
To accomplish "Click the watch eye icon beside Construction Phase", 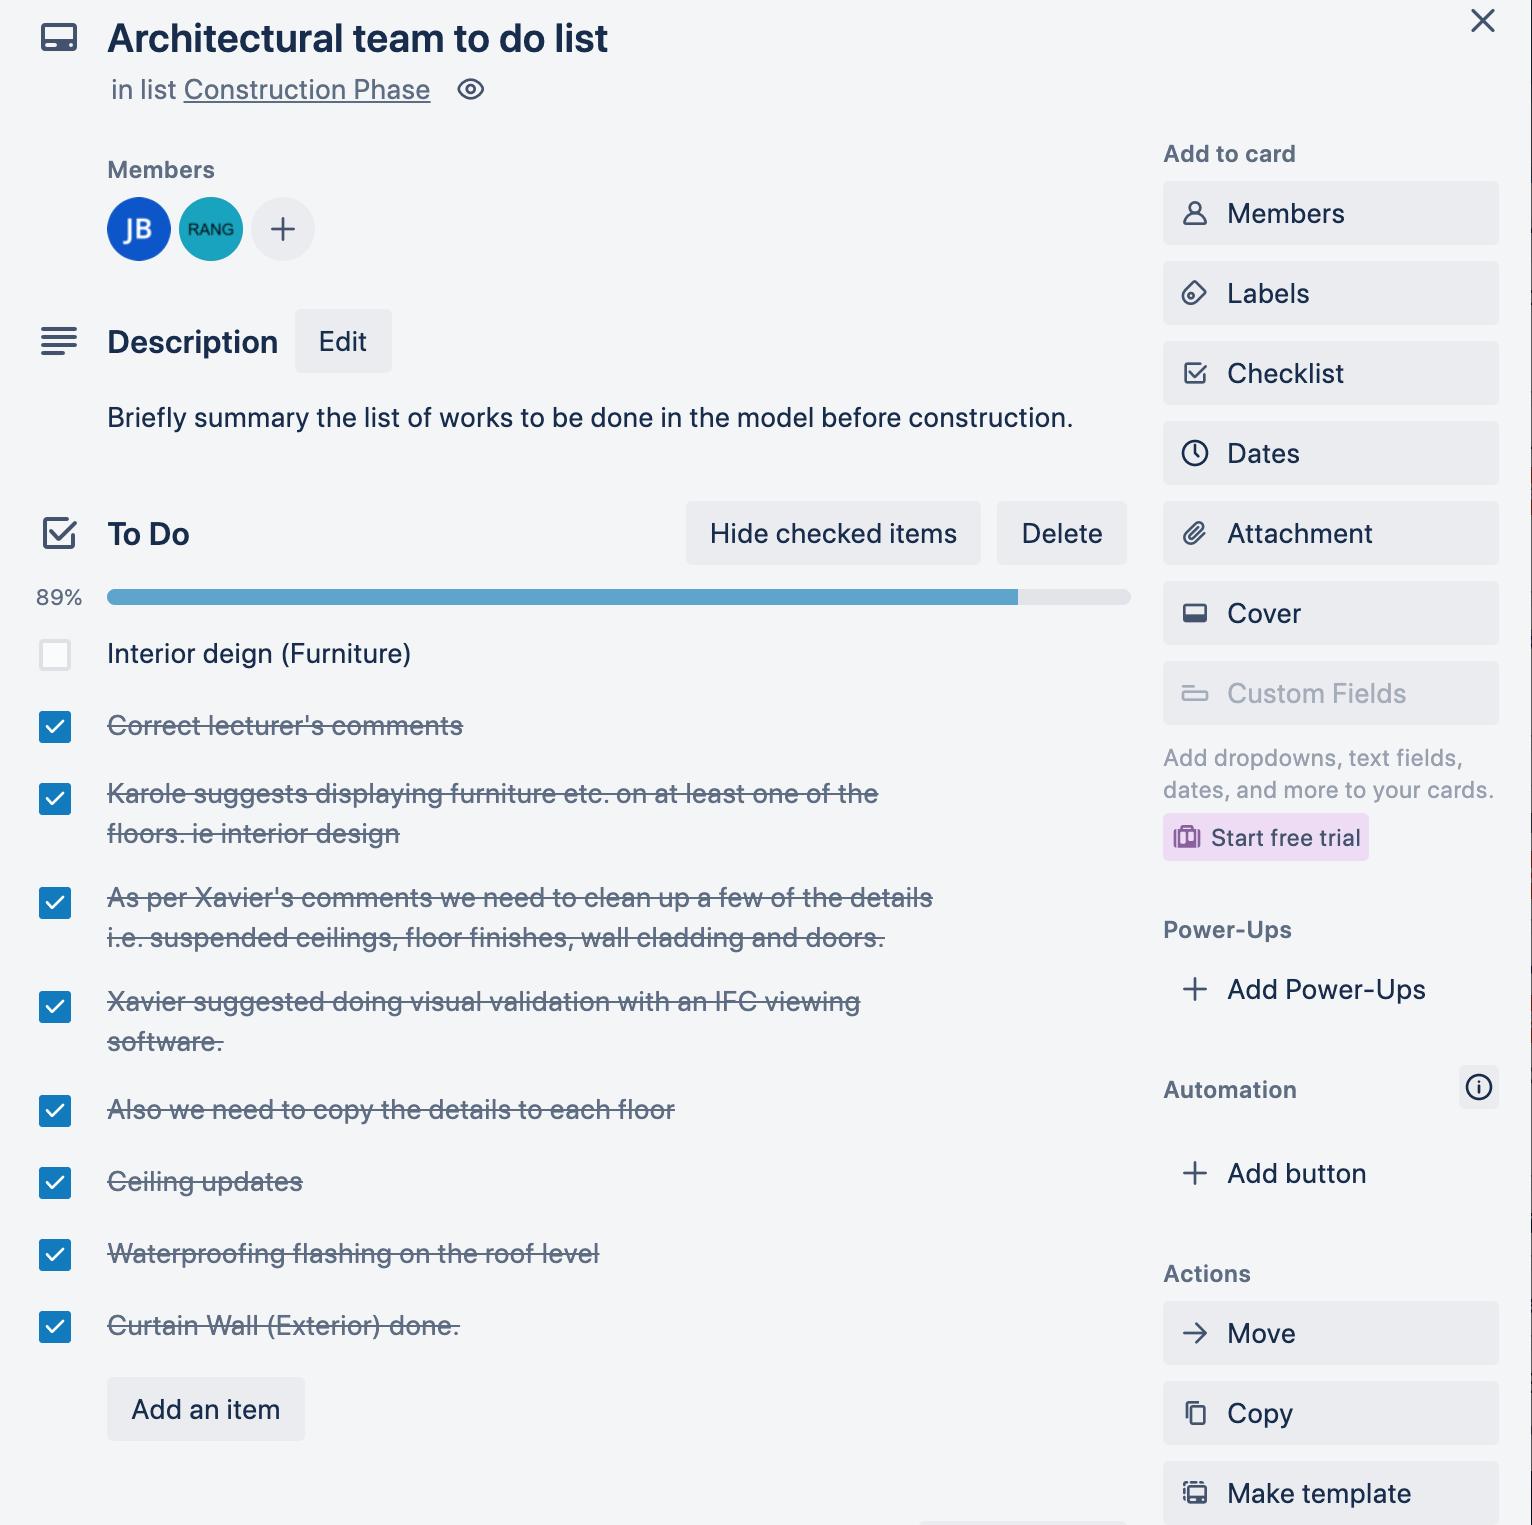I will (470, 90).
